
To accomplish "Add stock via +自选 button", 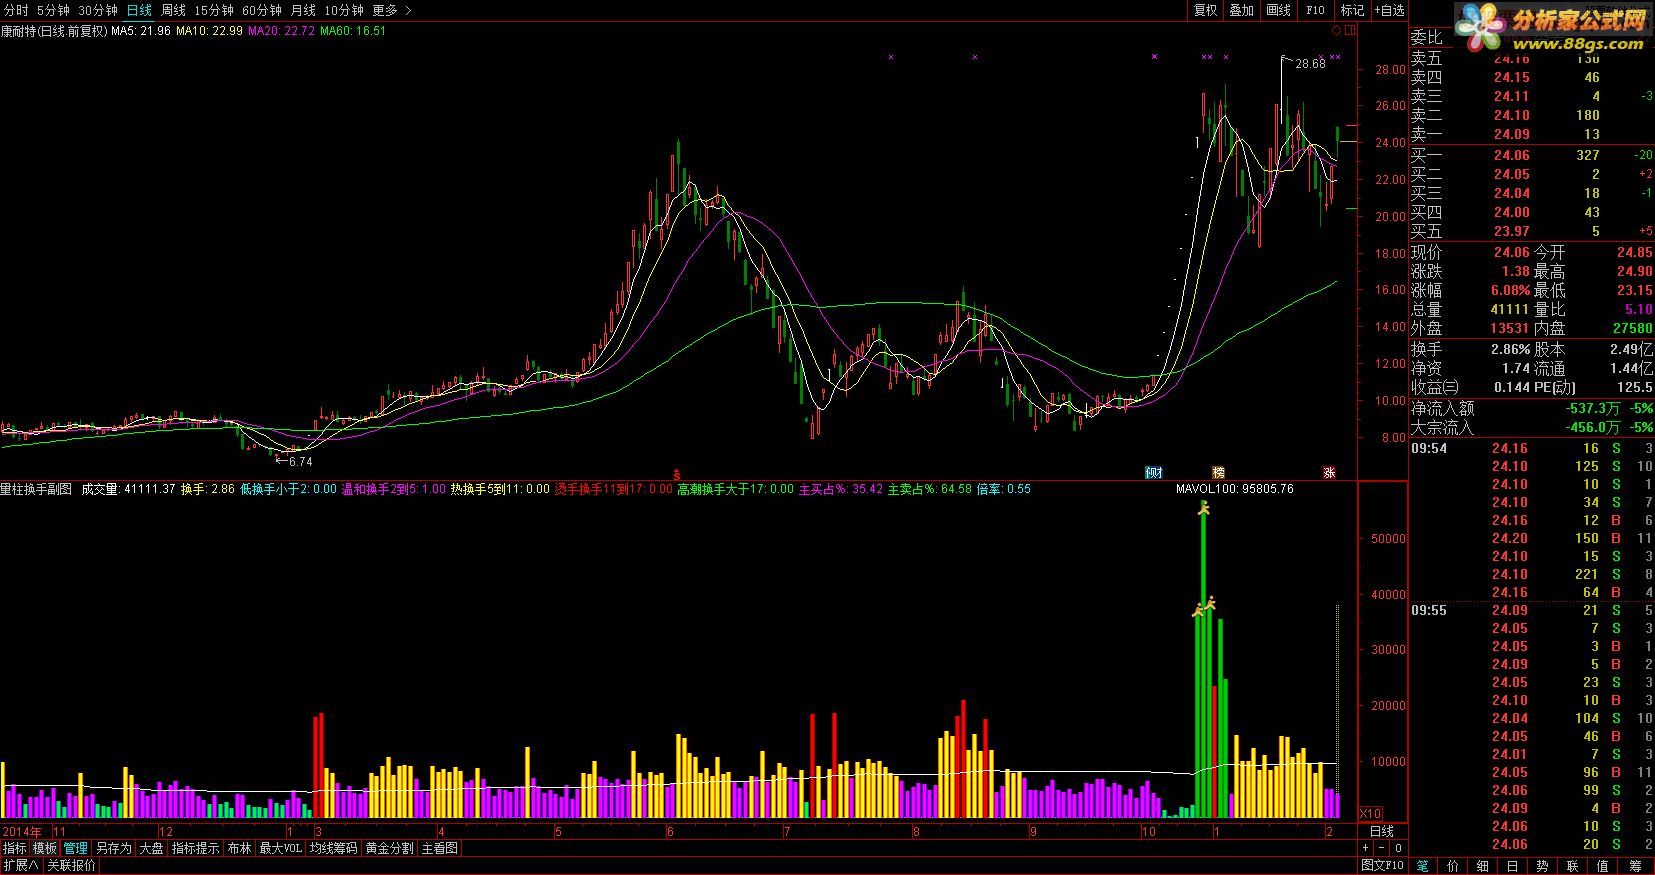I will coord(1389,10).
